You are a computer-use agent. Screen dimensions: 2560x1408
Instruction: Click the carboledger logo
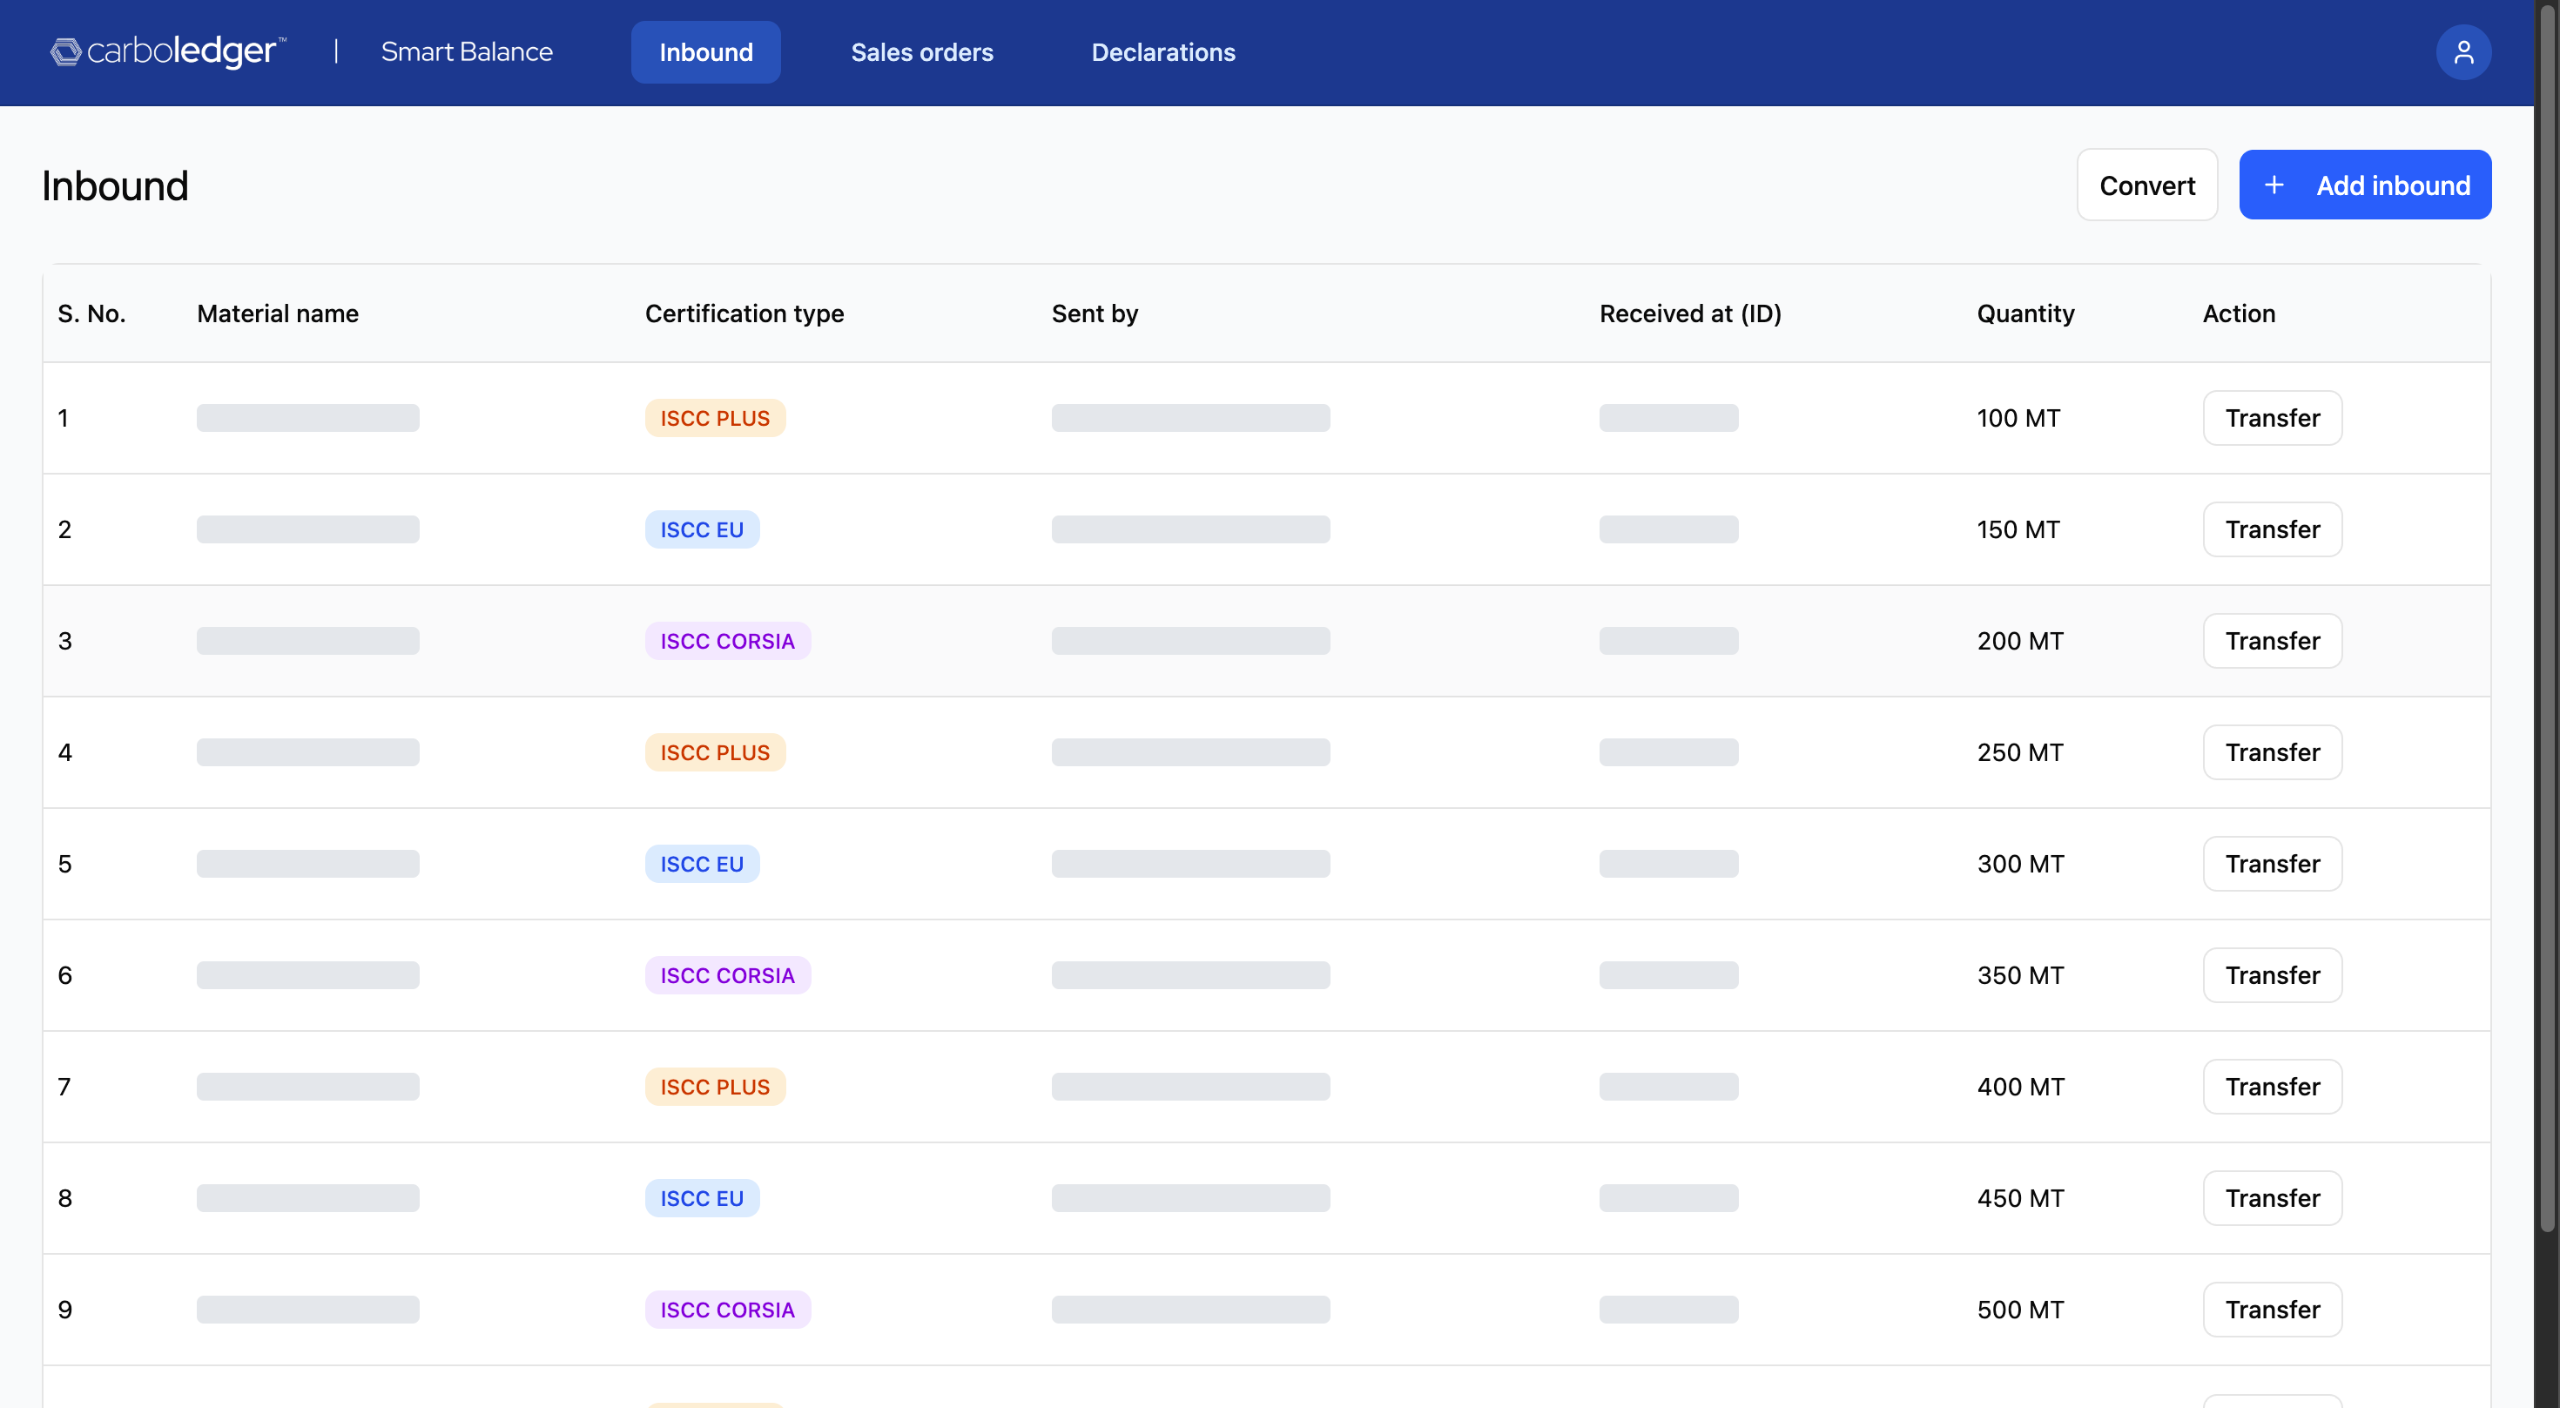168,52
